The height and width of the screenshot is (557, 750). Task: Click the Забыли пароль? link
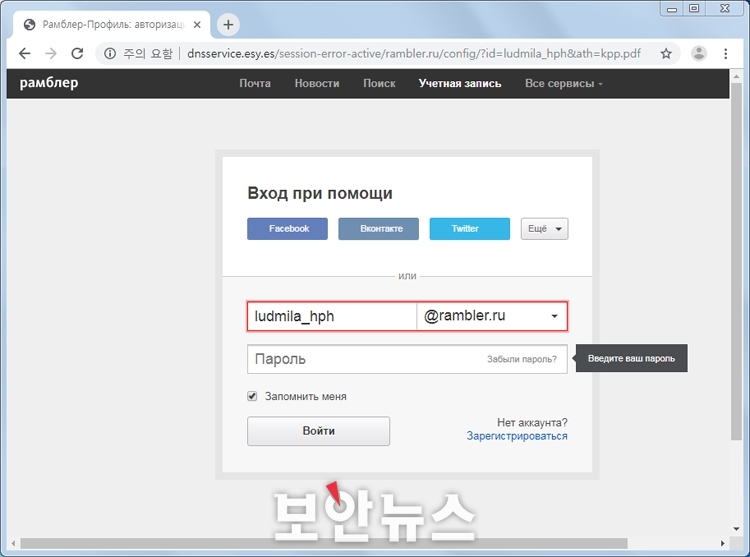[x=522, y=359]
